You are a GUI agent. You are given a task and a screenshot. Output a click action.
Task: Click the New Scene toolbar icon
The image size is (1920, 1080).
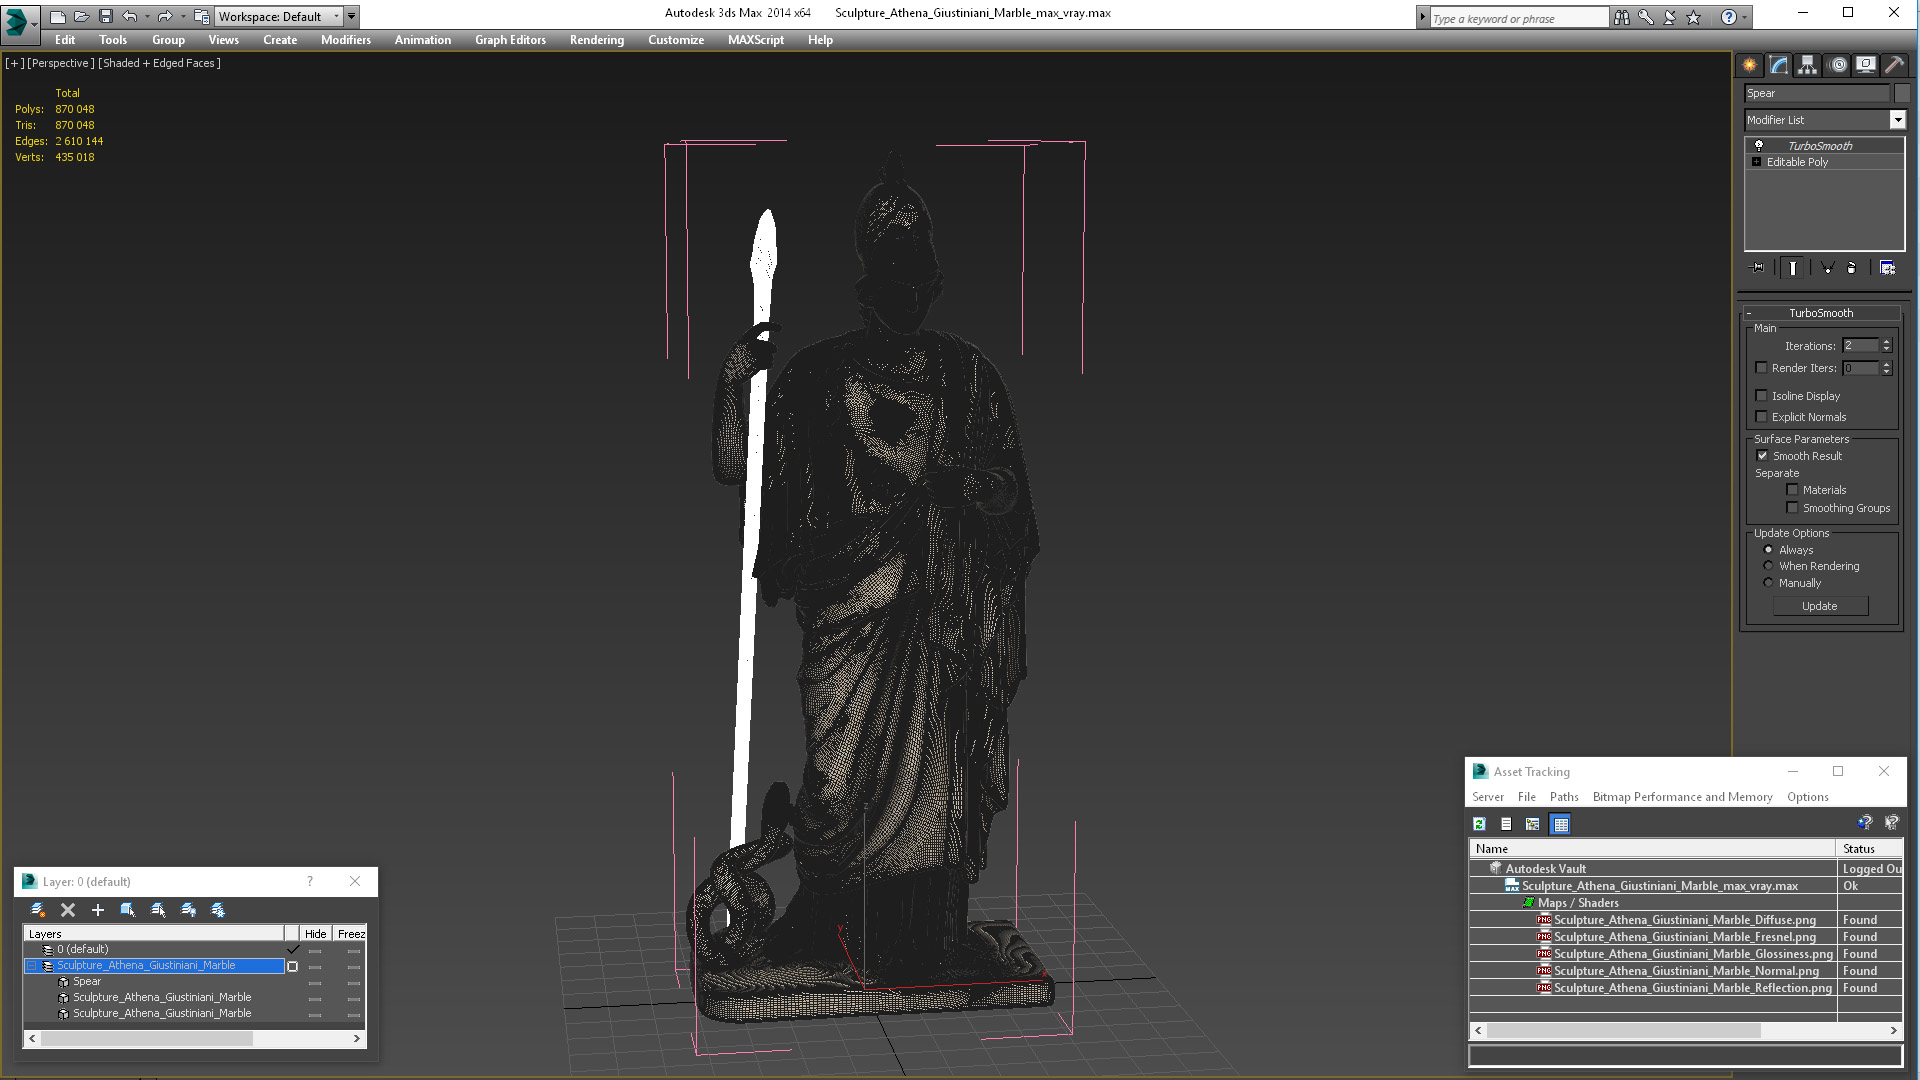pos(58,16)
